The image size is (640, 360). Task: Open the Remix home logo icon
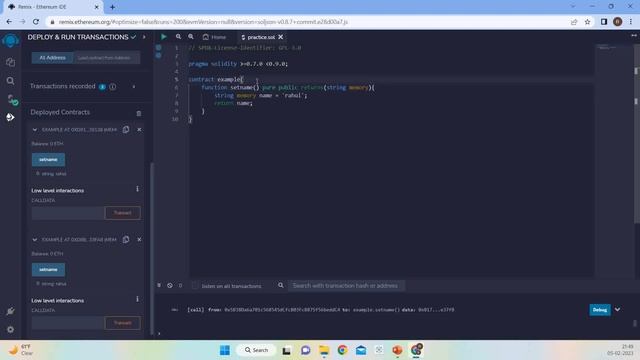(x=10, y=41)
